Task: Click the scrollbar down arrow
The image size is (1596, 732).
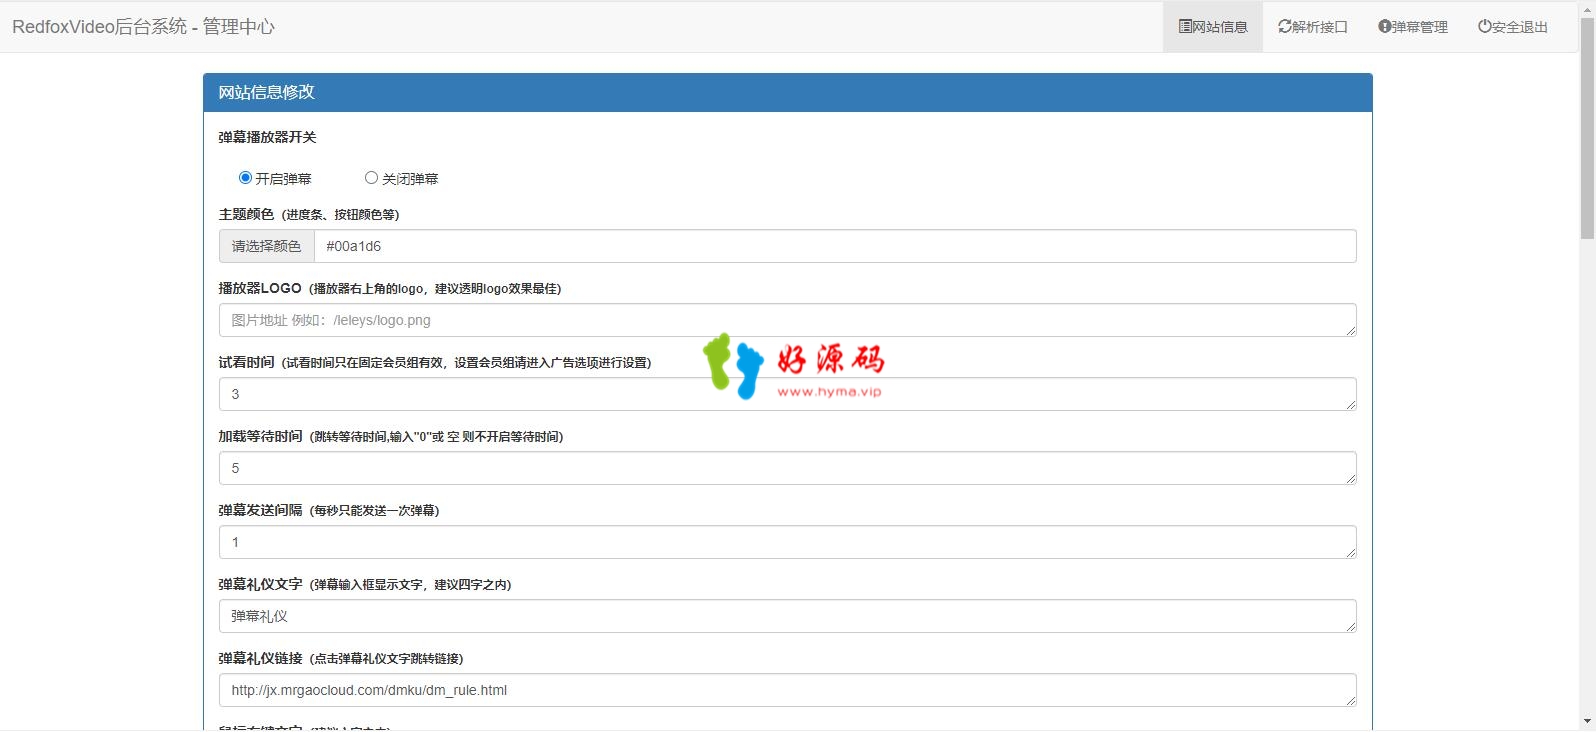Action: click(x=1587, y=722)
